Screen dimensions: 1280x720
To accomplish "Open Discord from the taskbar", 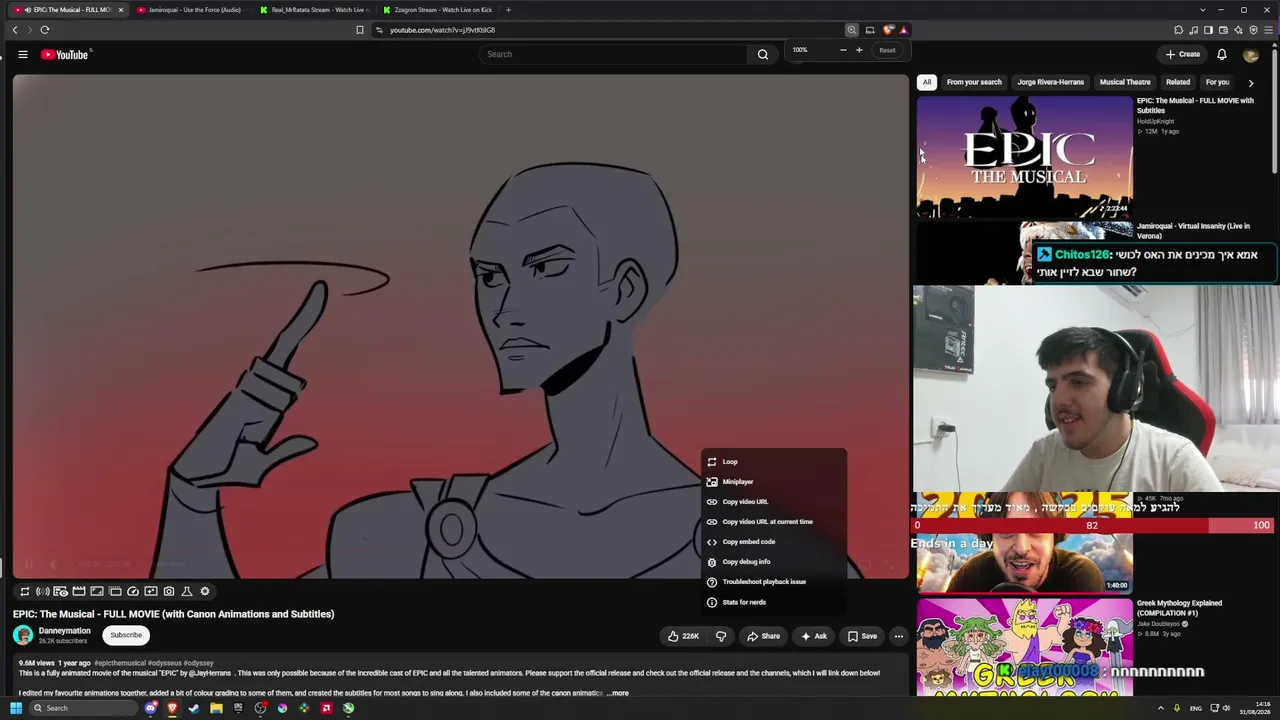I will coord(150,708).
